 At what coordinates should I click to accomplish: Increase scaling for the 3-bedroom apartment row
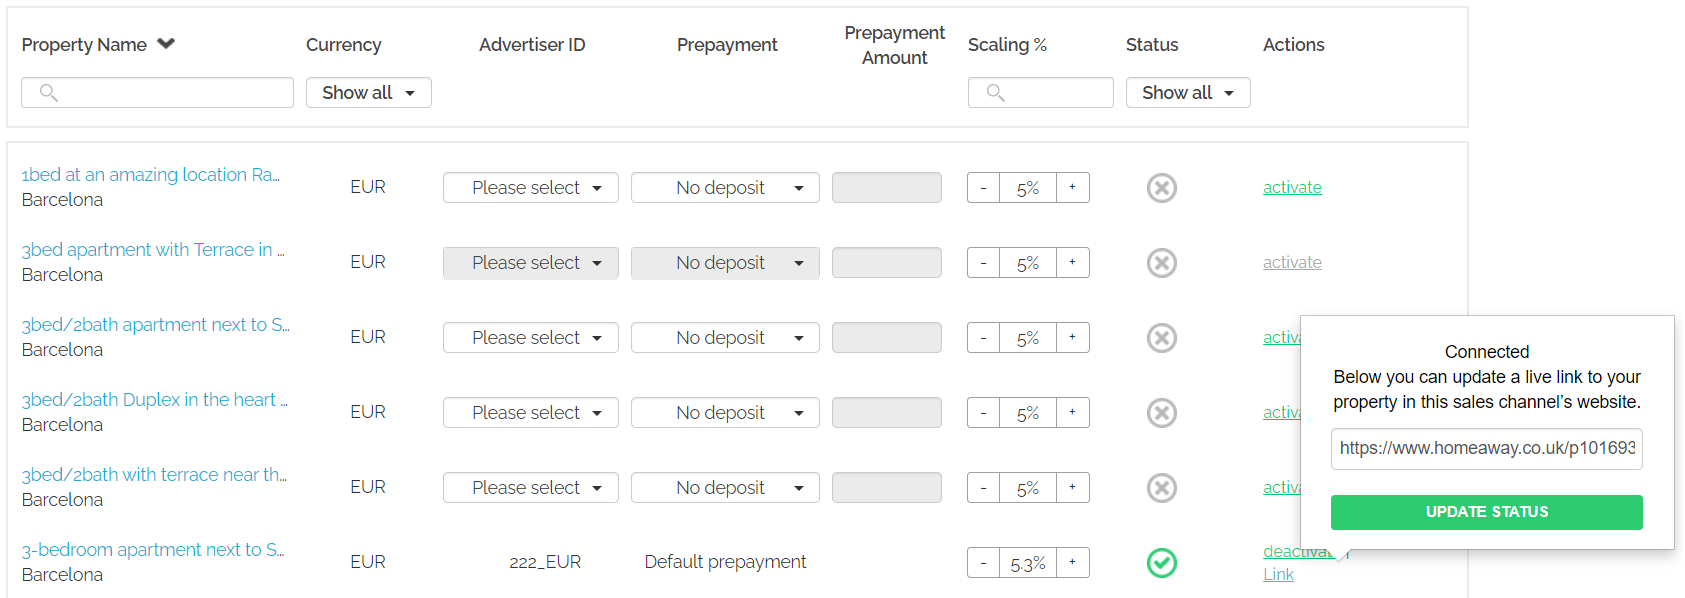click(x=1072, y=563)
